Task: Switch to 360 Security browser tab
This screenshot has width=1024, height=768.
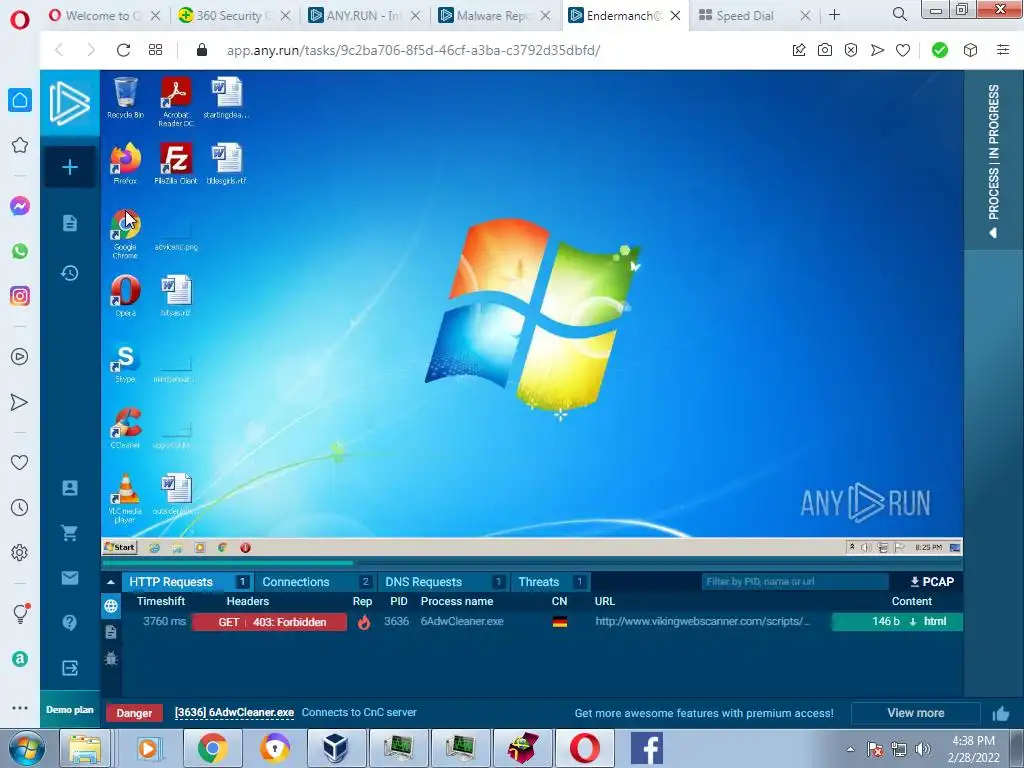Action: 235,16
